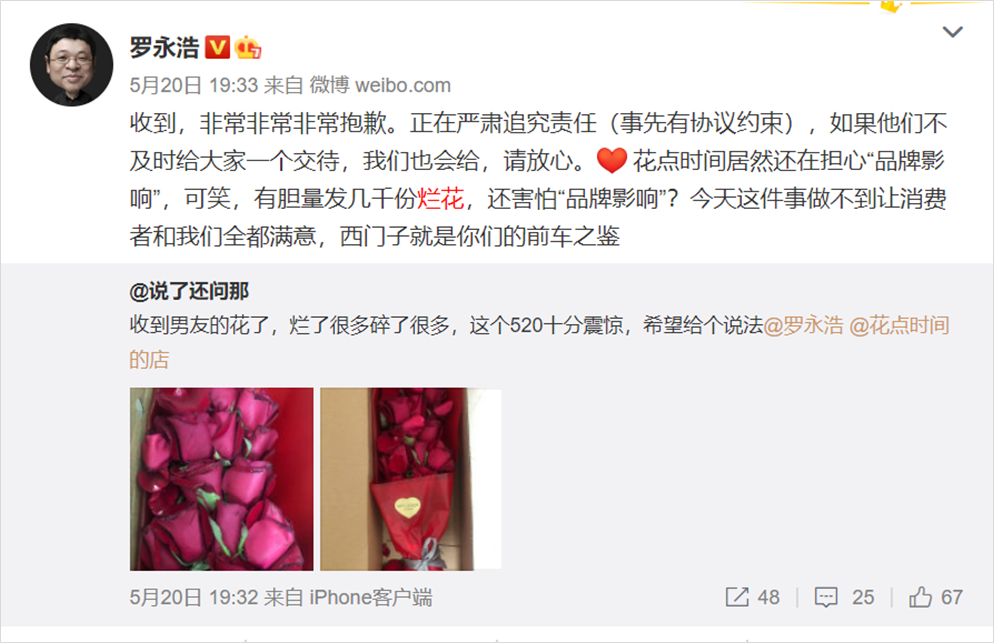Open the second rose box thumbnail
Image resolution: width=994 pixels, height=643 pixels.
pos(411,479)
